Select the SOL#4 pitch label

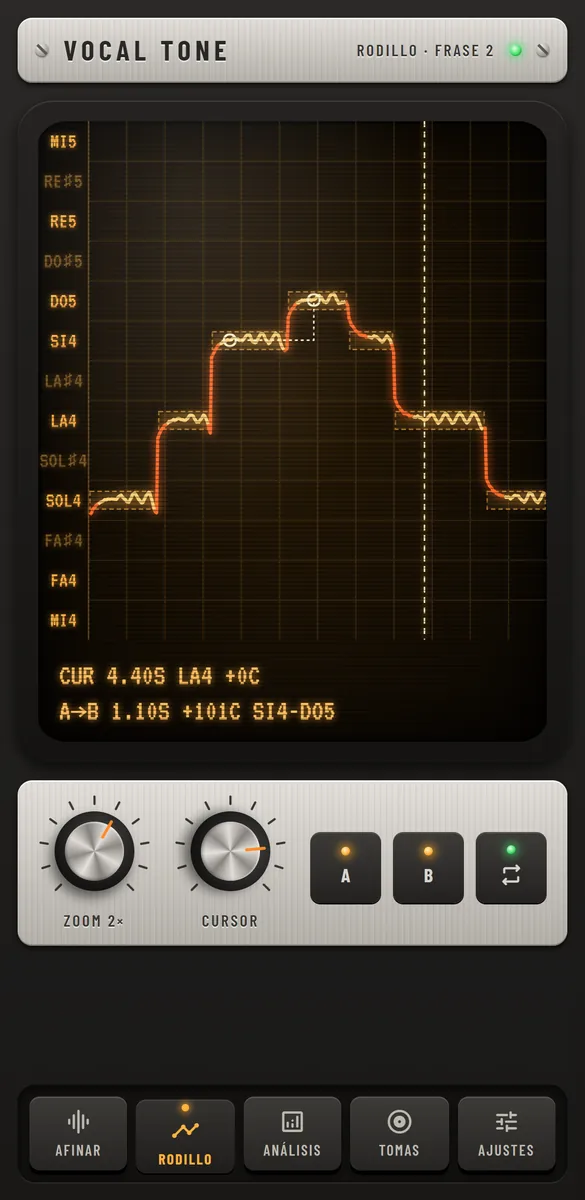pos(63,461)
